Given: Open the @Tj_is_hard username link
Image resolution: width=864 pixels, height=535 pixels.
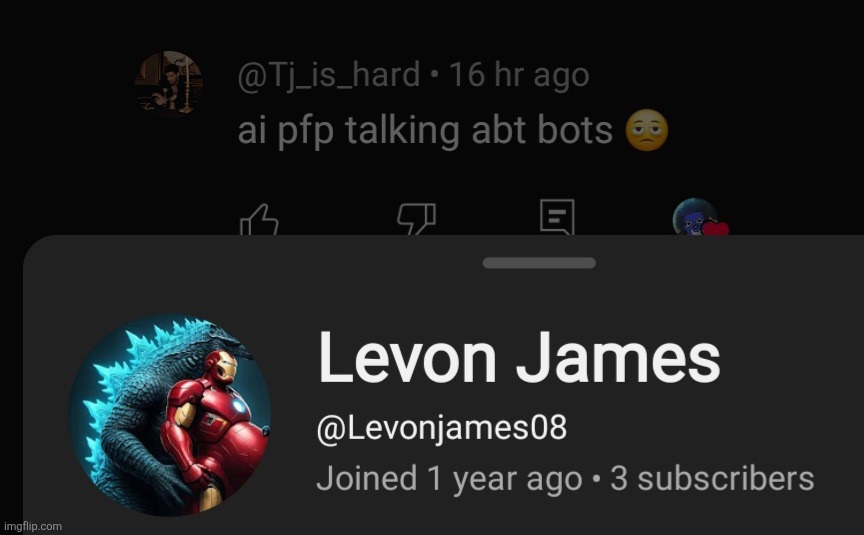Looking at the screenshot, I should click(x=329, y=75).
